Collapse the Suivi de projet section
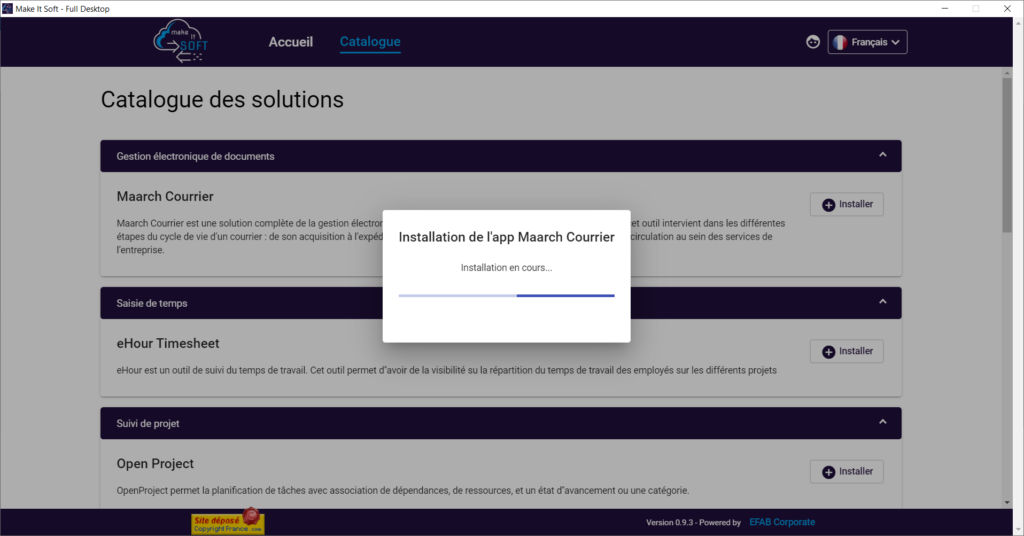The height and width of the screenshot is (536, 1024). (882, 422)
